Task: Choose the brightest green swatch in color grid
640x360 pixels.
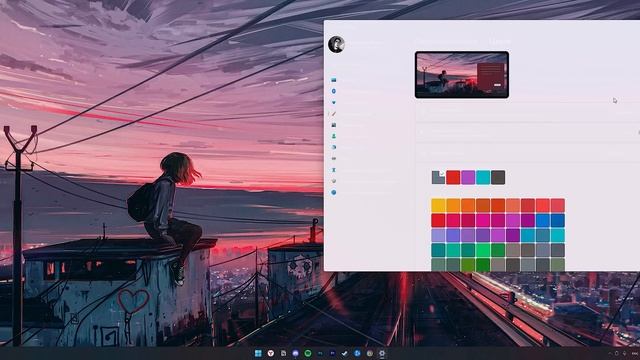Action: click(483, 250)
